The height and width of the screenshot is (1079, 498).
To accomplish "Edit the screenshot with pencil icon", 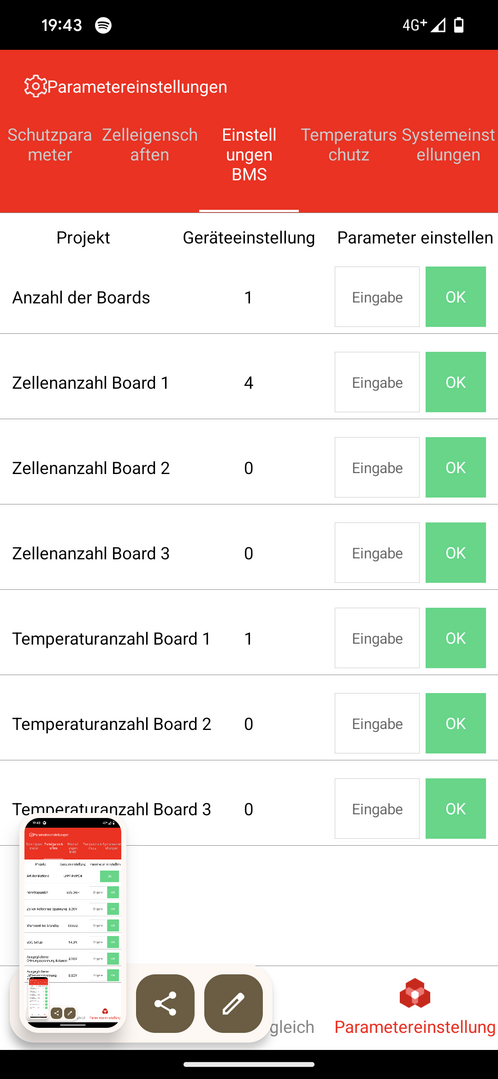I will coord(234,1004).
